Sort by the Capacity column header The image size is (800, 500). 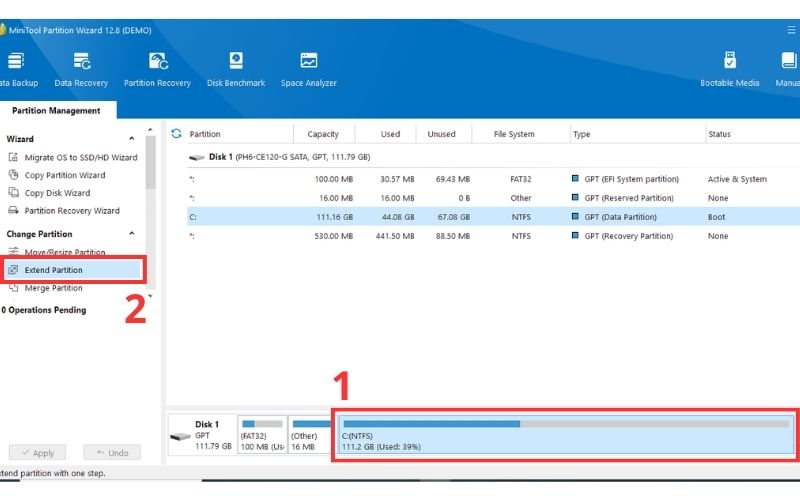click(323, 134)
